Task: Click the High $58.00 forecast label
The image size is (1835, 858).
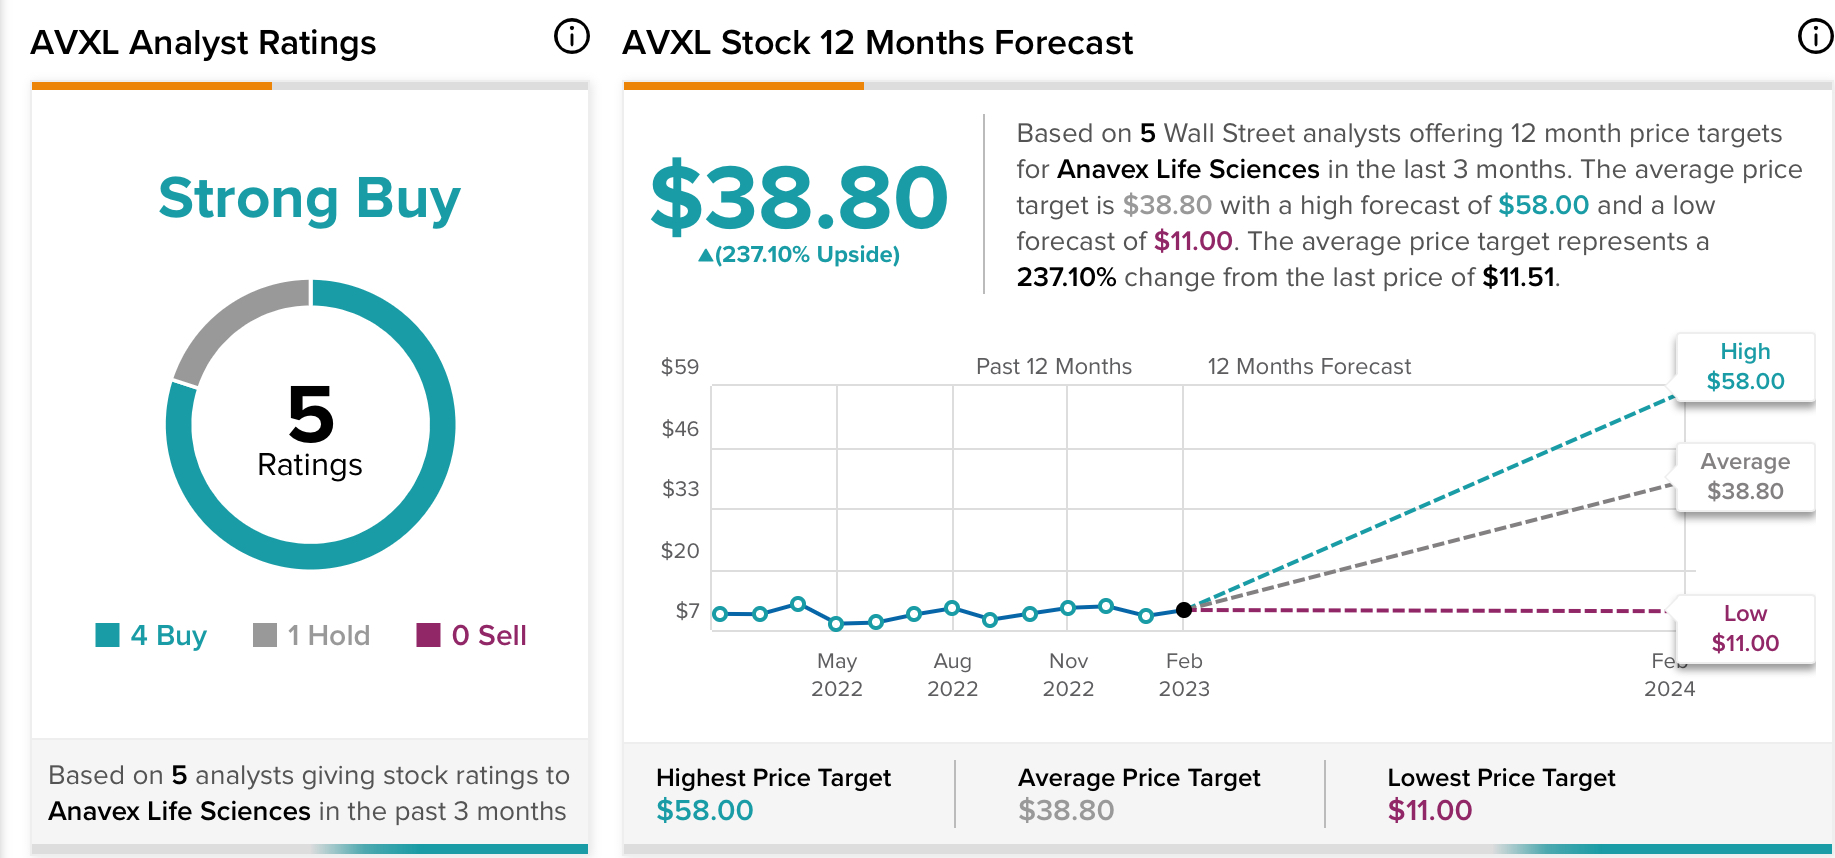Action: pyautogui.click(x=1745, y=367)
